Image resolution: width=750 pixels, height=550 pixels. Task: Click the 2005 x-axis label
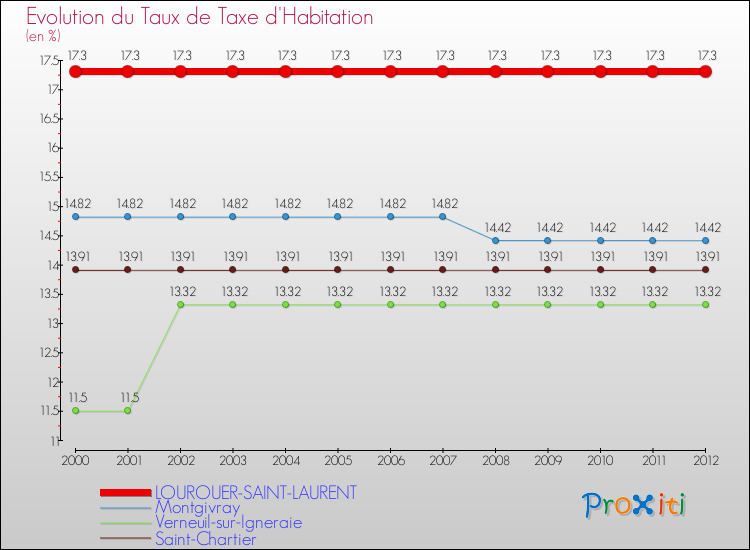tap(338, 460)
